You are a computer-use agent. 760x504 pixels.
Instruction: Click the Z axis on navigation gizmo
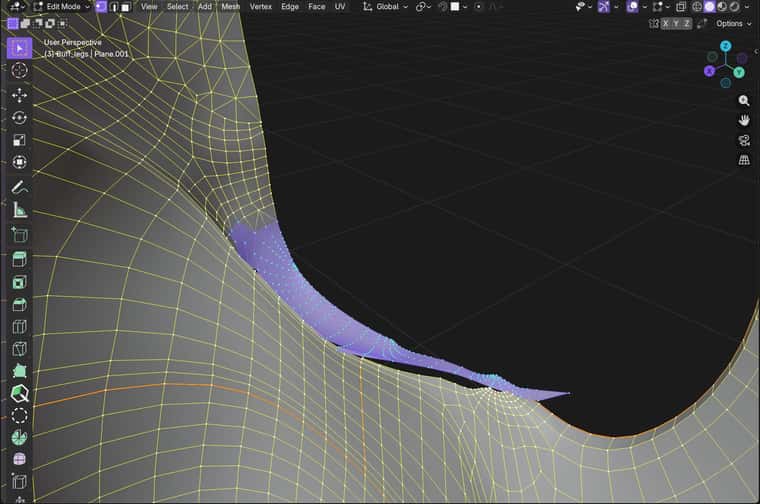click(726, 46)
